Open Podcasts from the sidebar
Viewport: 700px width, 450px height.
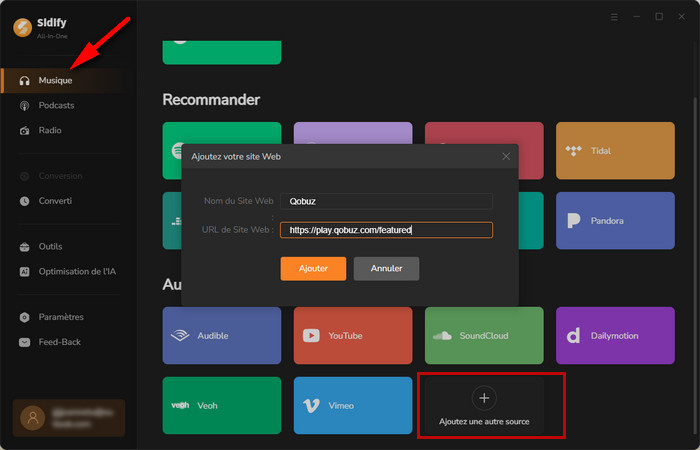[56, 105]
